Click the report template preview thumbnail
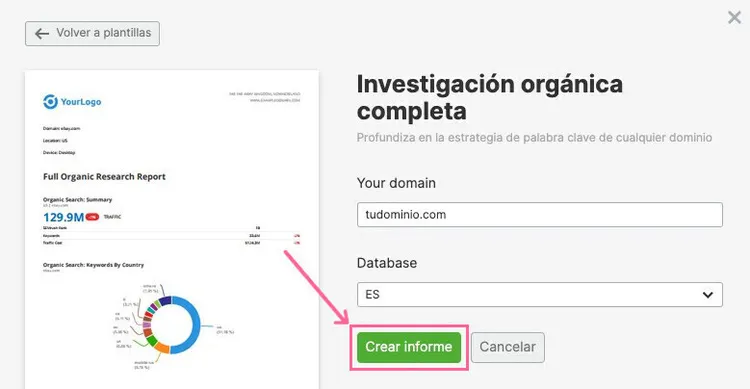 (x=172, y=230)
